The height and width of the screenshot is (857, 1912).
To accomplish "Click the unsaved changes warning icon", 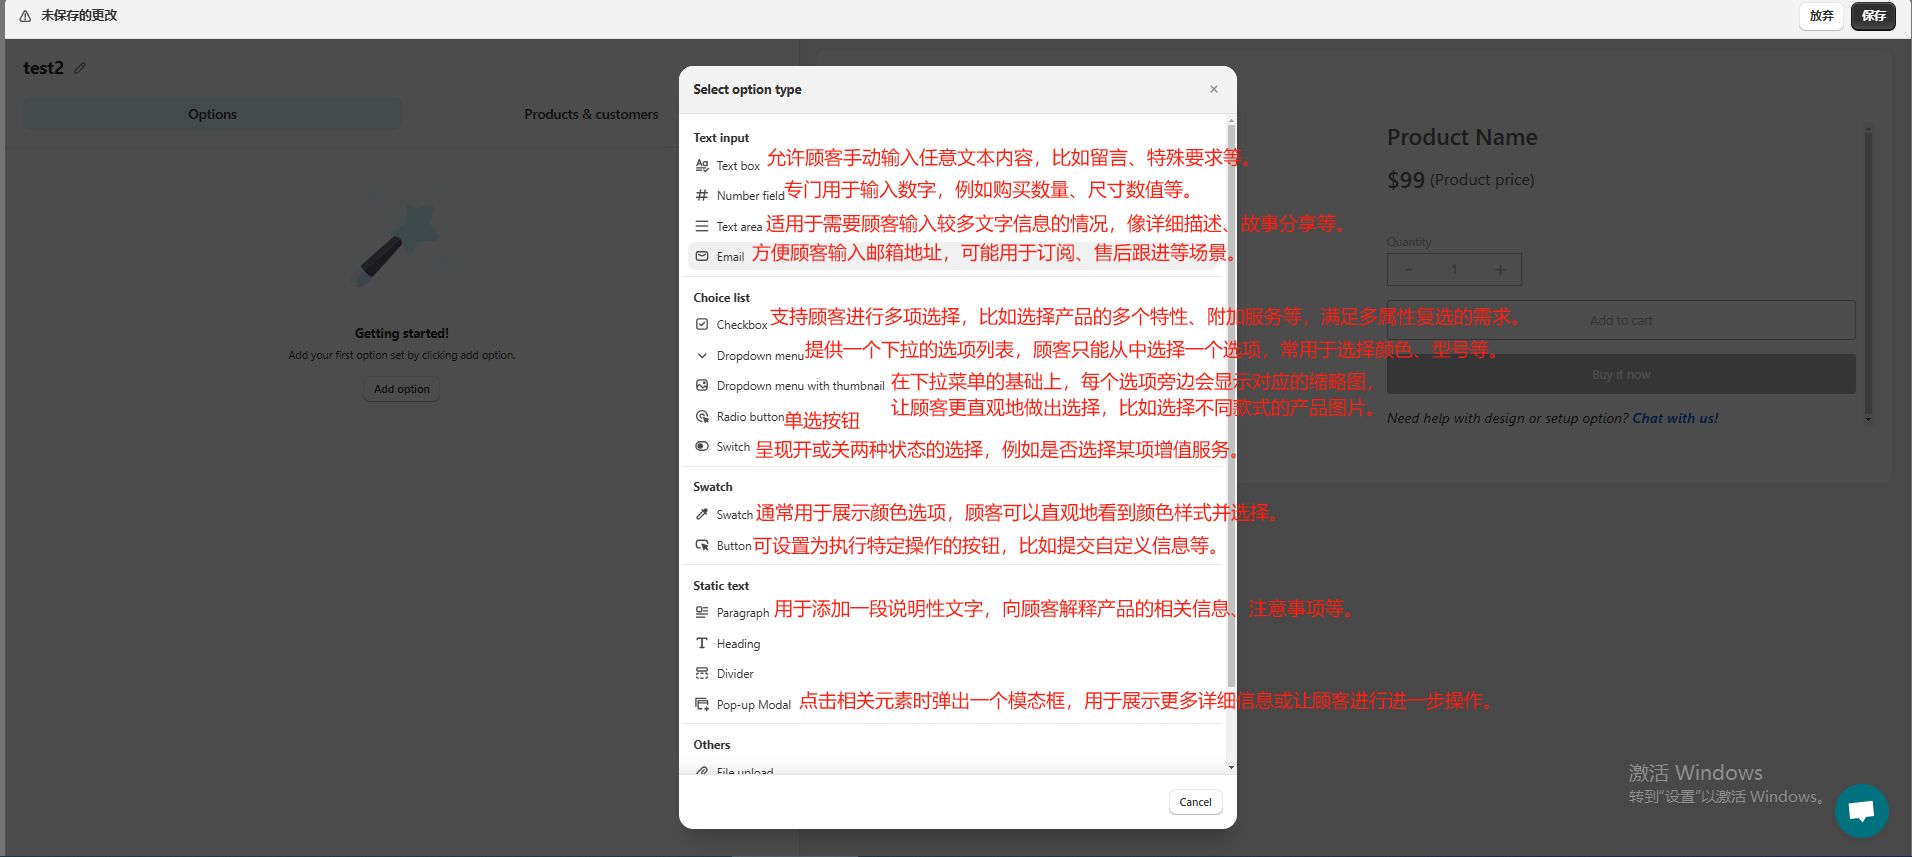I will click(x=25, y=16).
